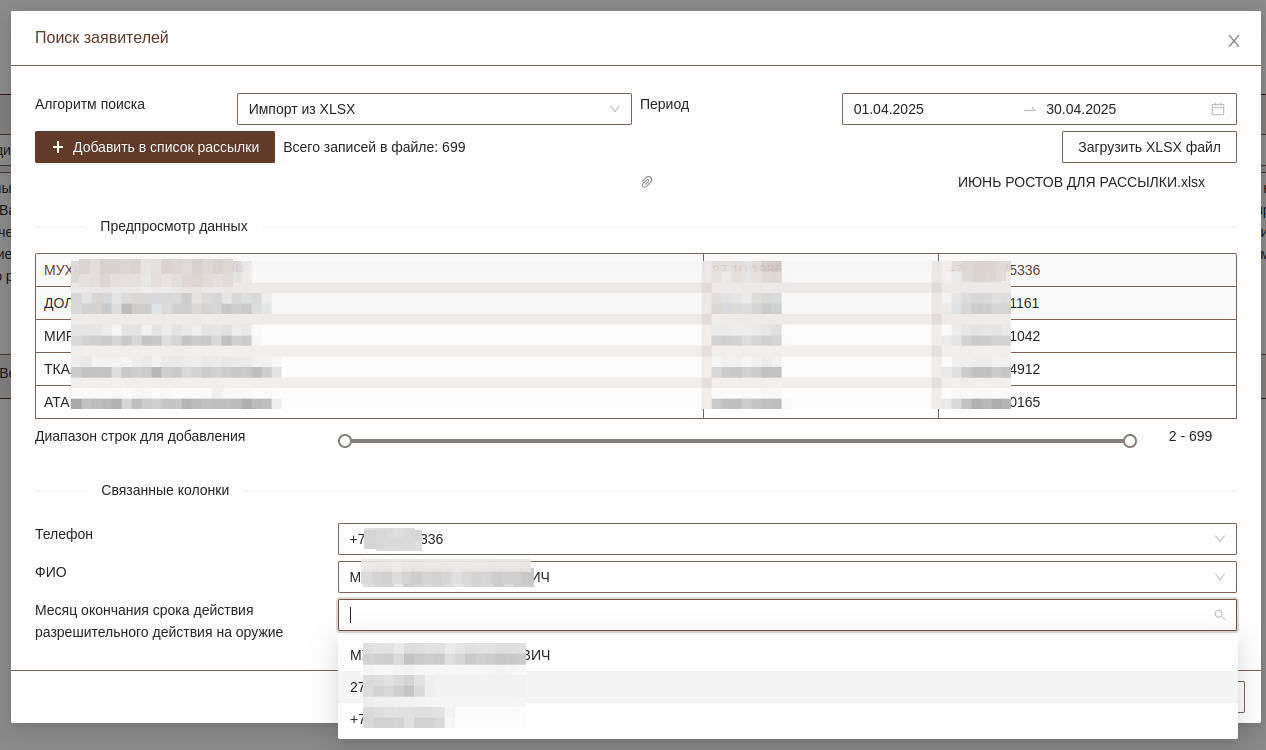Open the calendar icon in the Период field
Viewport: 1266px width, 750px height.
coord(1217,109)
